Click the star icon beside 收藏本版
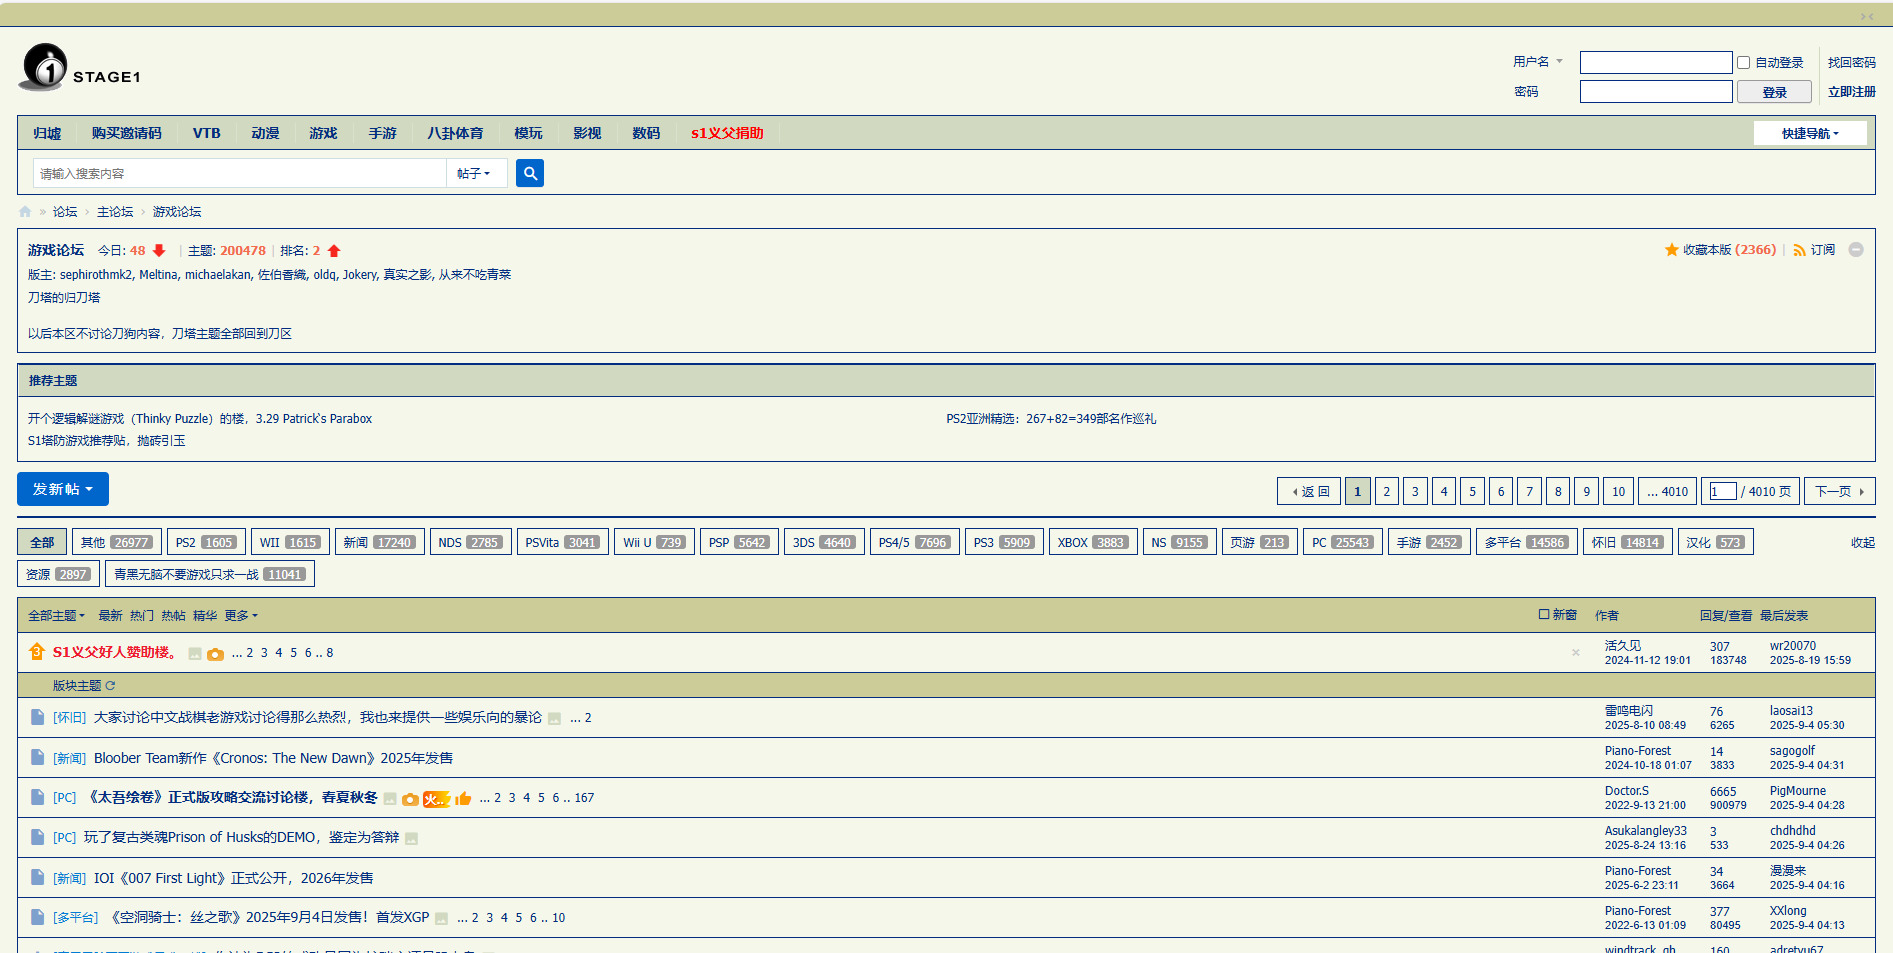Image resolution: width=1893 pixels, height=953 pixels. tap(1671, 250)
